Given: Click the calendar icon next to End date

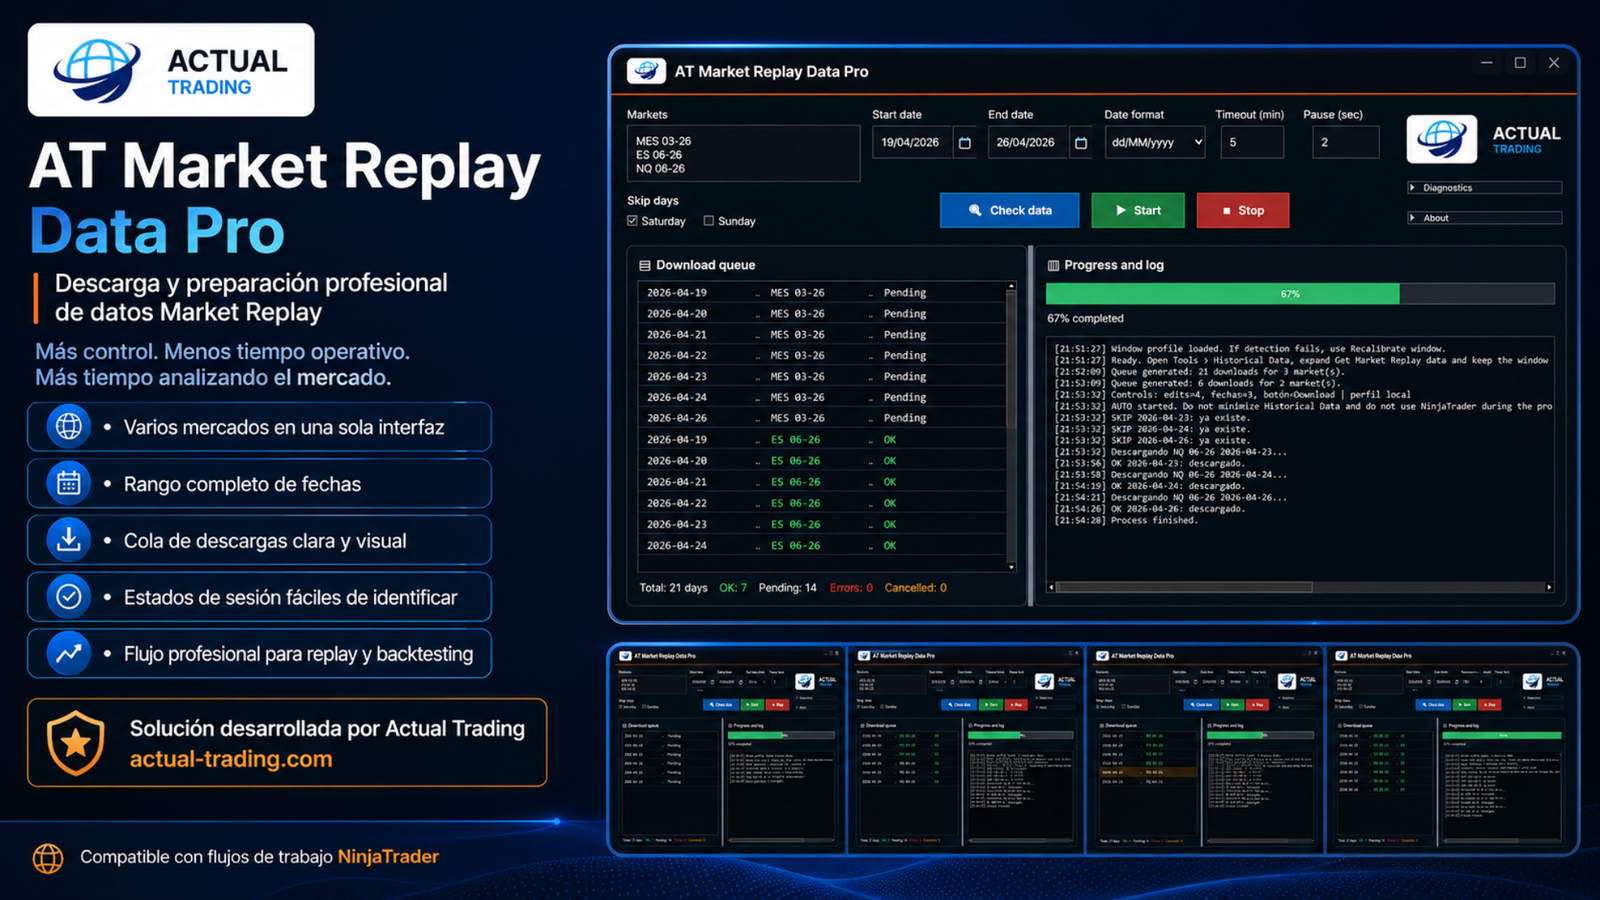Looking at the screenshot, I should 1081,142.
